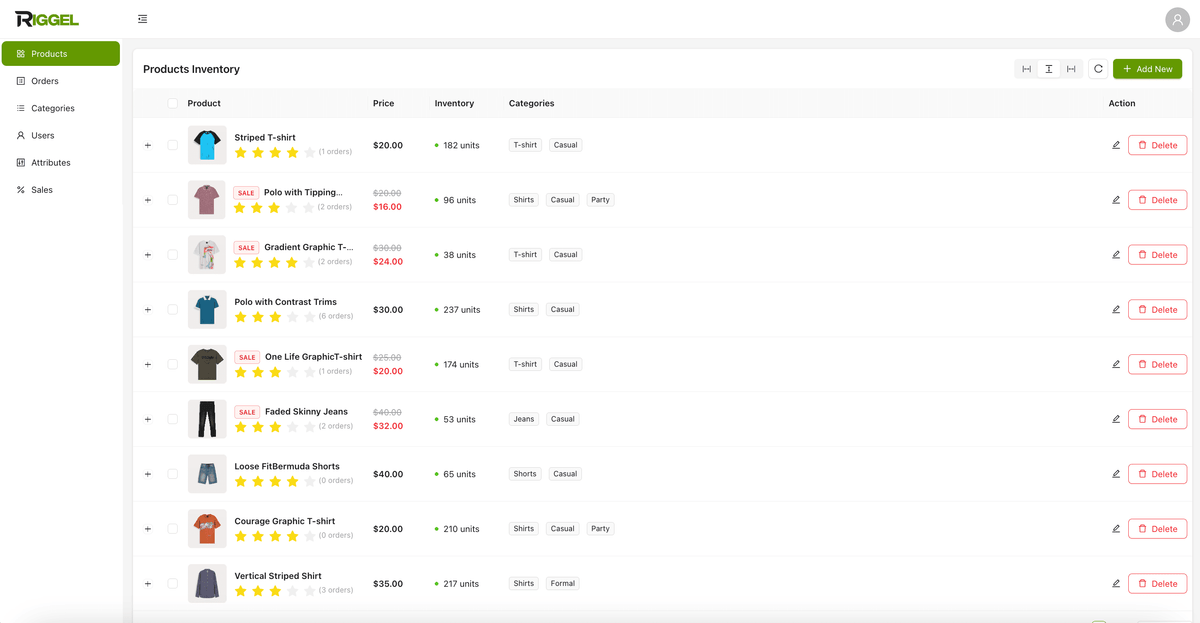Select the Attributes icon in the sidebar
Image resolution: width=1200 pixels, height=623 pixels.
[22, 162]
